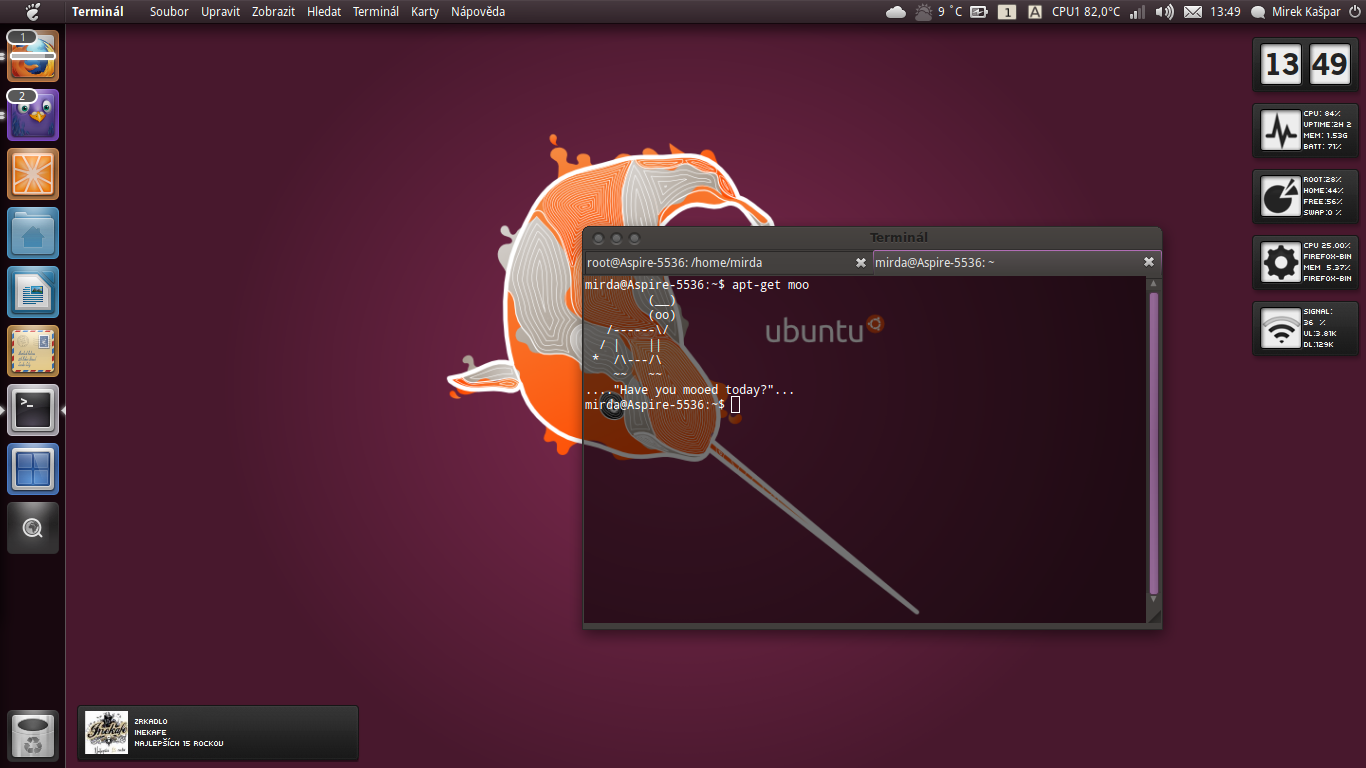The width and height of the screenshot is (1366, 768).
Task: Open the Soubor menu
Action: pyautogui.click(x=169, y=12)
